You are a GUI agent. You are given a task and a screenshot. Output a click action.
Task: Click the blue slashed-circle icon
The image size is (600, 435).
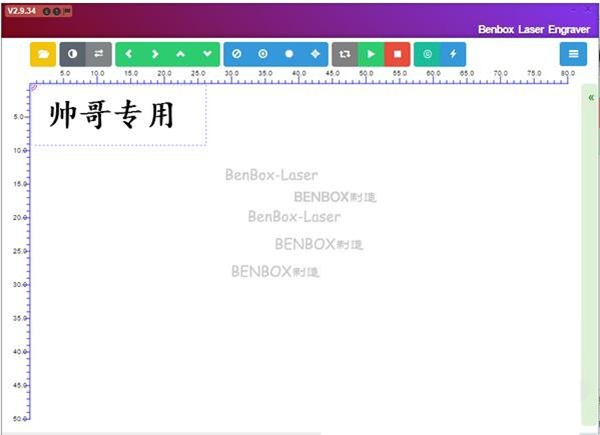pos(236,54)
